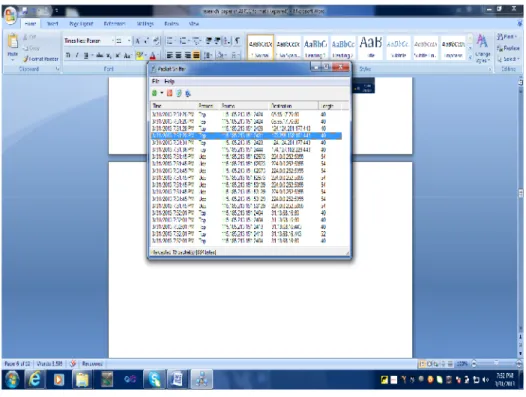This screenshot has width=526, height=397.
Task: Select the highlighted blue packet row
Action: (x=246, y=136)
